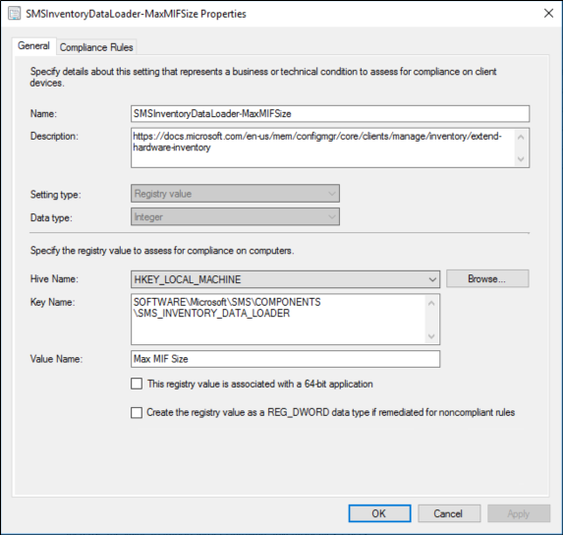
Task: Check Create registry value as REG_DWORD
Action: click(136, 413)
